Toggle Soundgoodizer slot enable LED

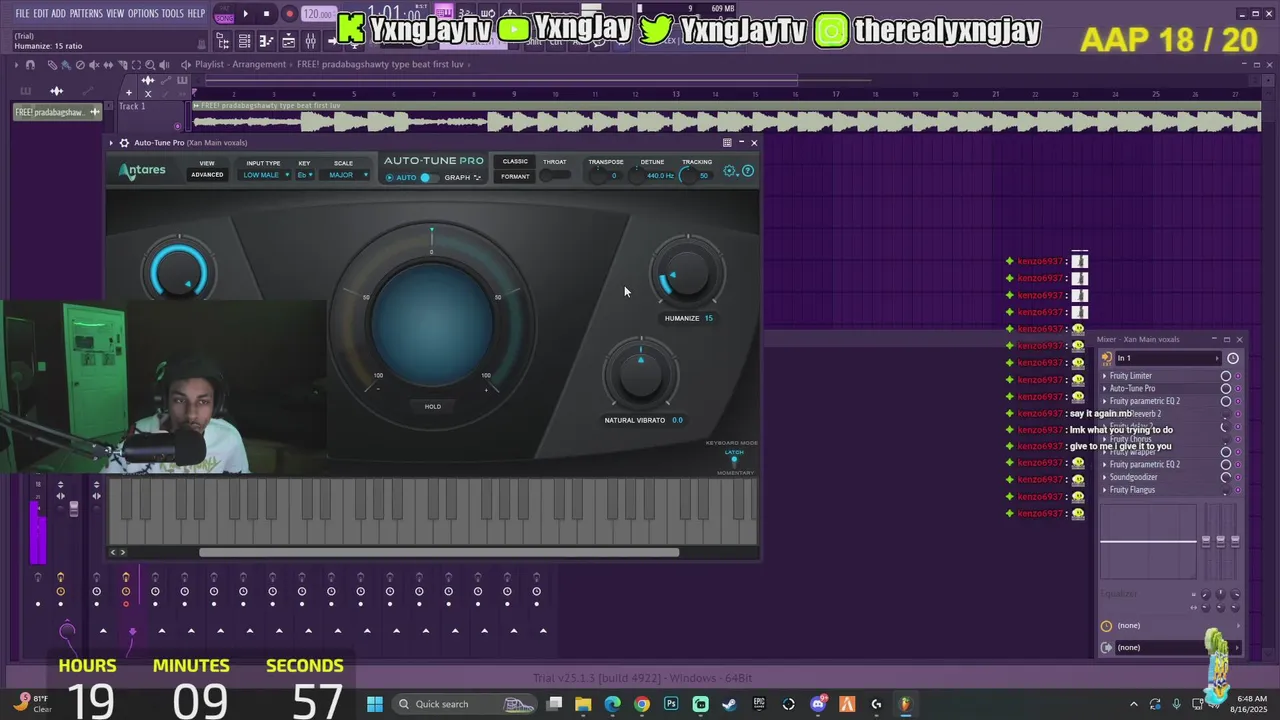[1238, 477]
